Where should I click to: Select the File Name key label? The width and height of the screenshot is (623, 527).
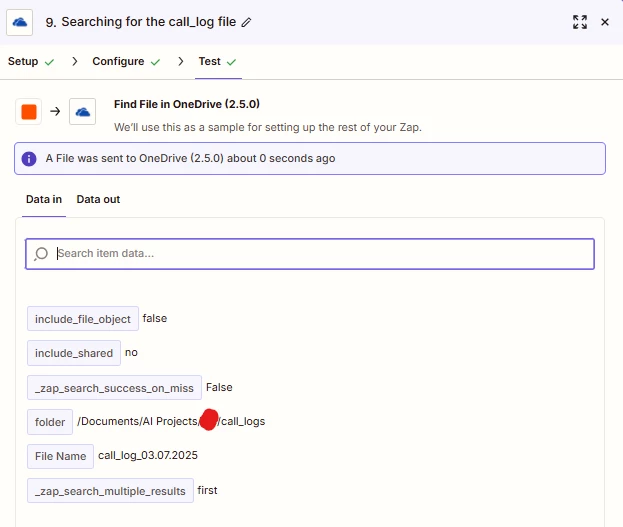[x=60, y=456]
